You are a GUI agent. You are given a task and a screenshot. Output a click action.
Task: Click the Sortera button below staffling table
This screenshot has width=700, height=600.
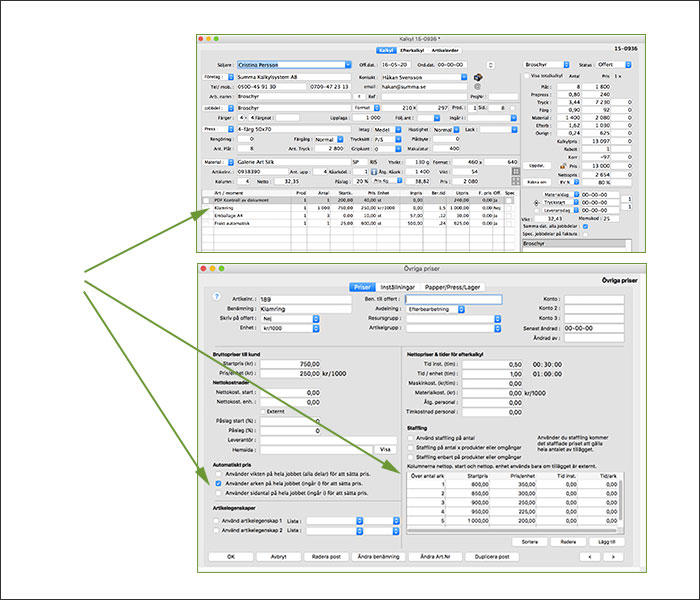pyautogui.click(x=530, y=542)
